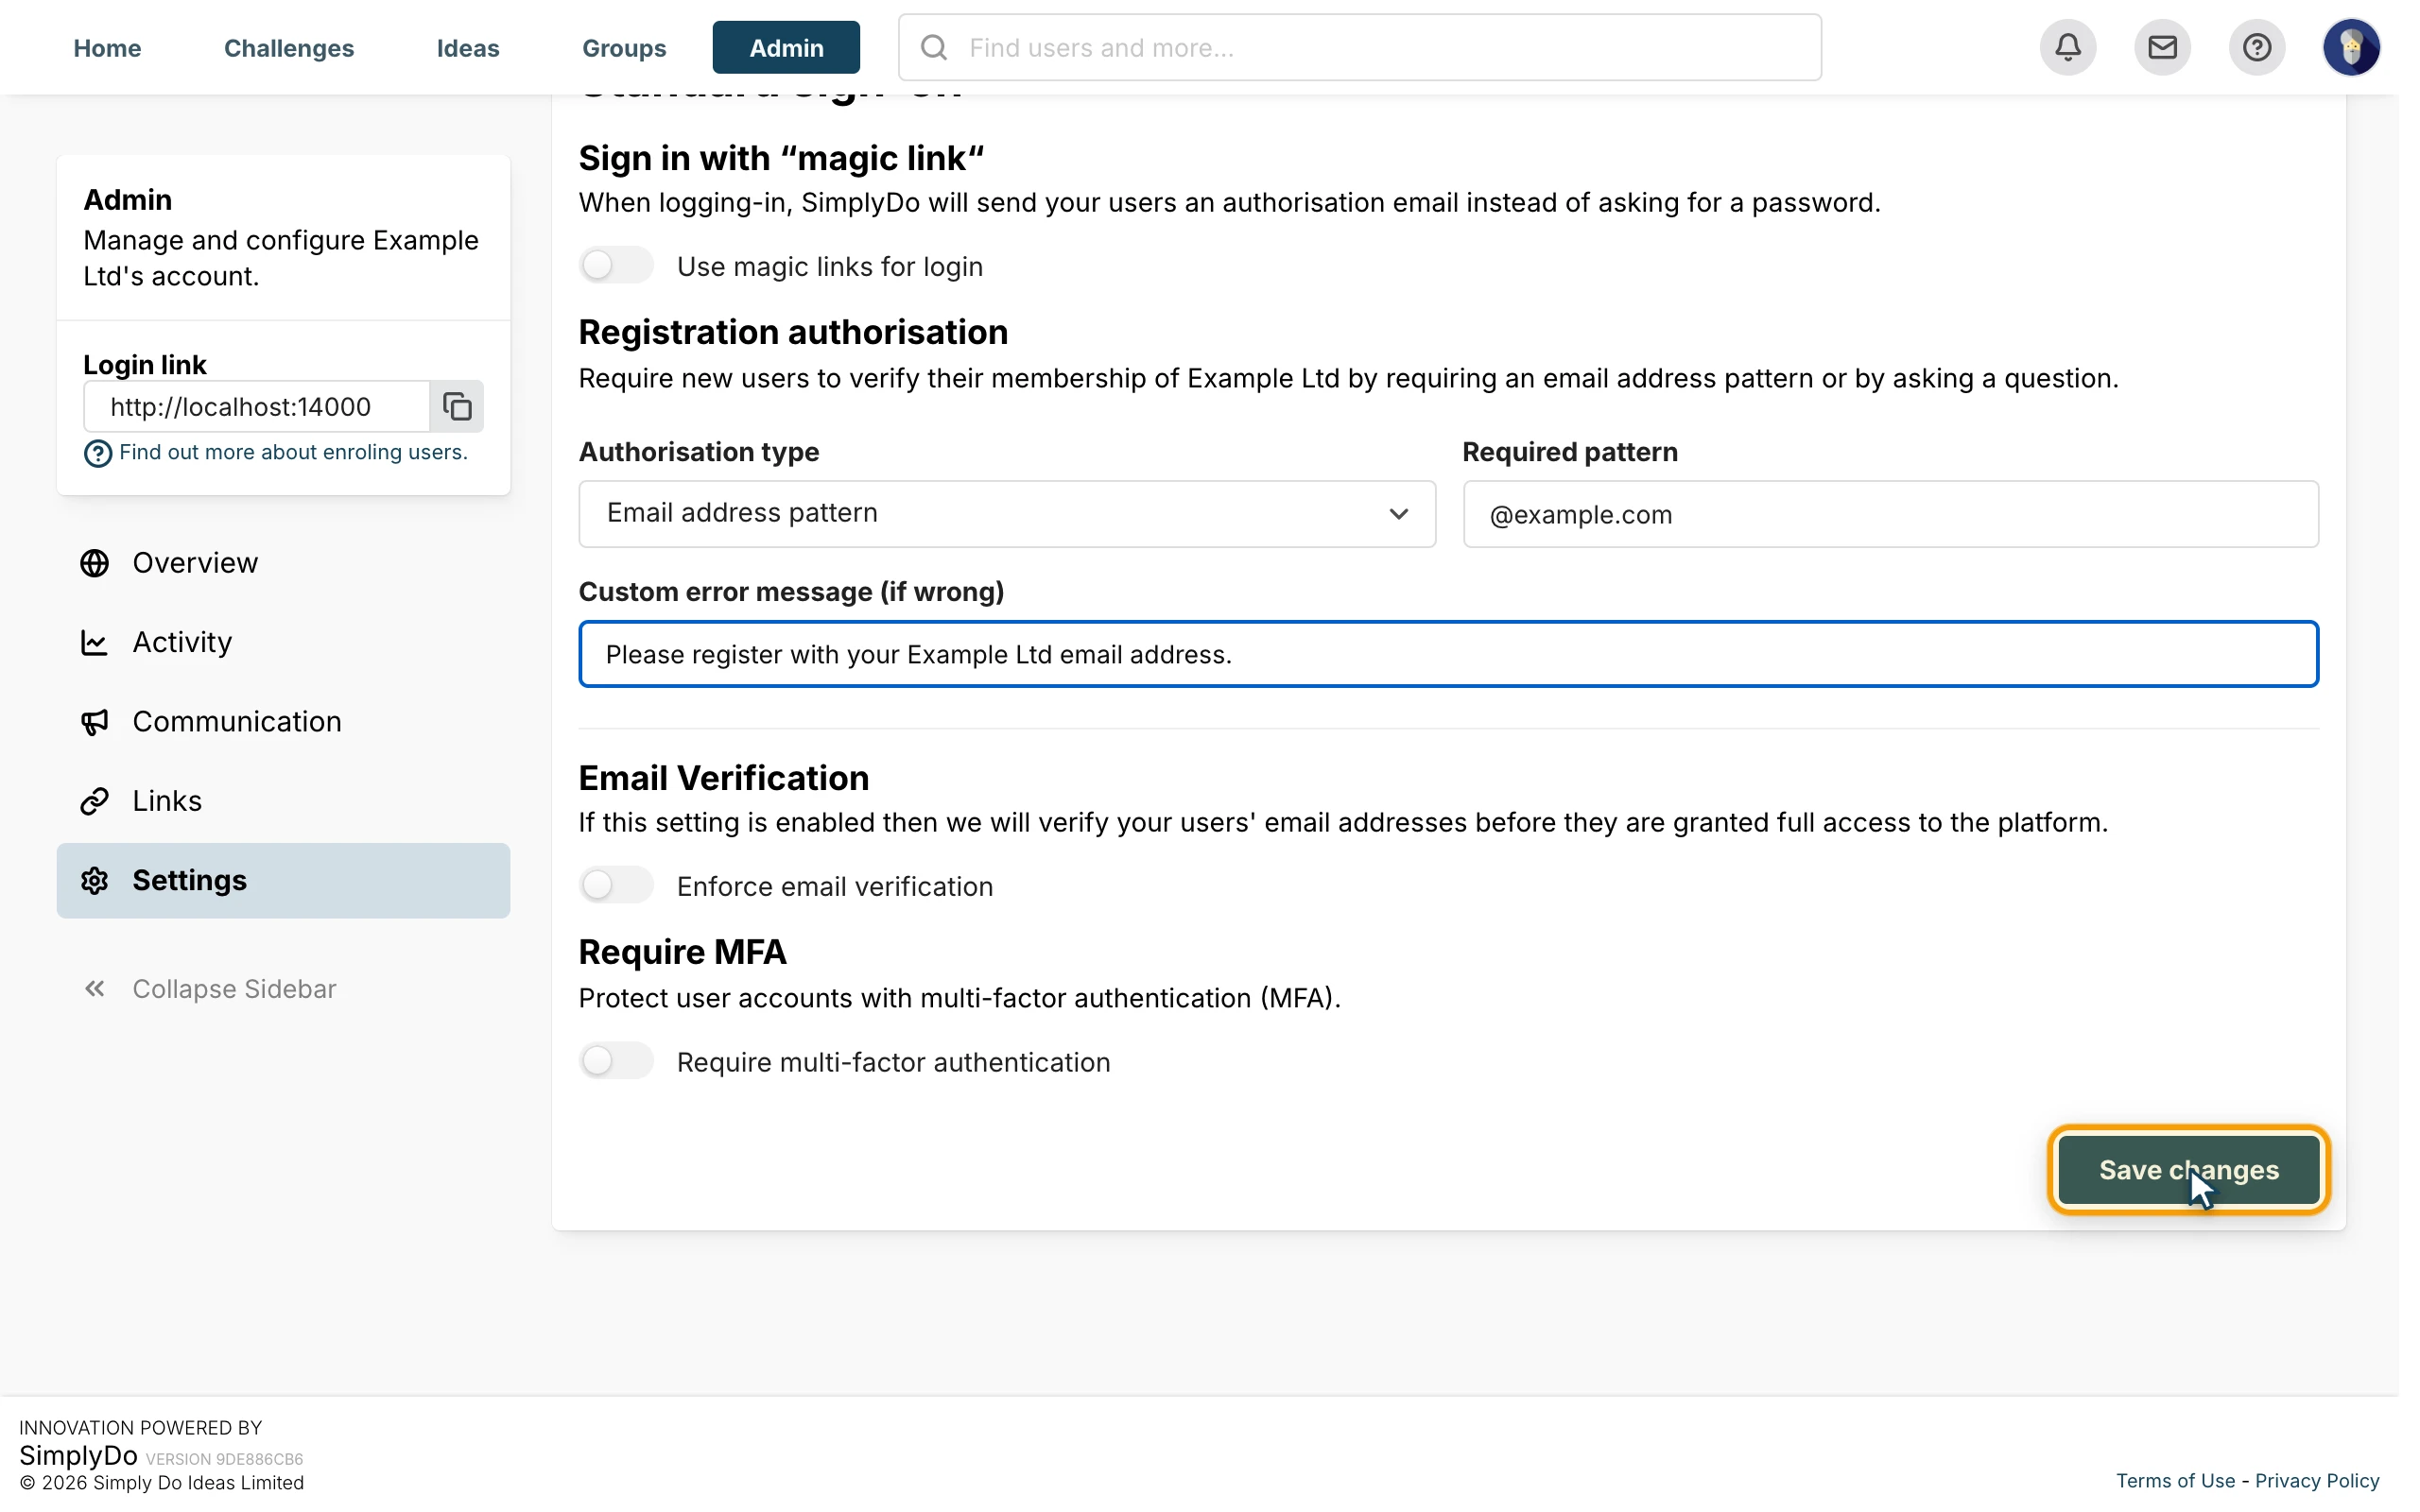Copy the login link with clipboard icon

pyautogui.click(x=457, y=406)
